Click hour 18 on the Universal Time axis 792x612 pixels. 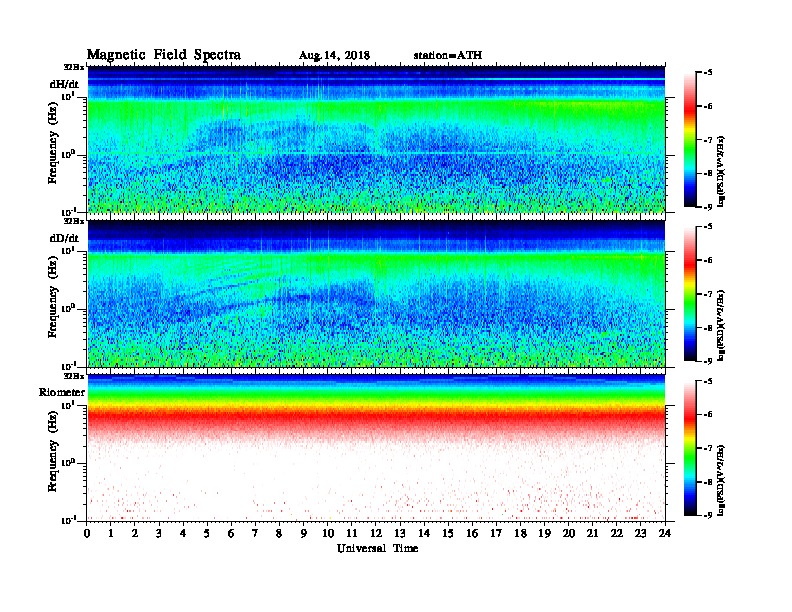[x=521, y=533]
